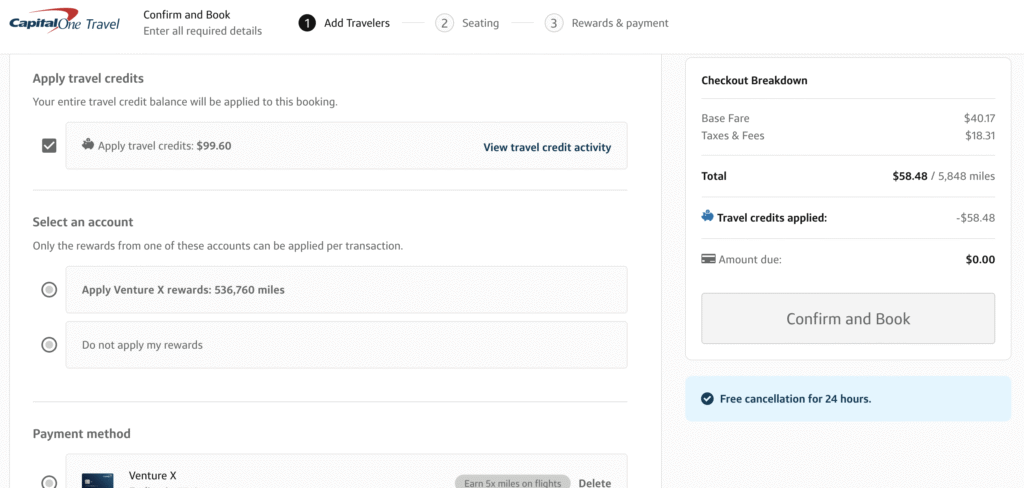
Task: Click the Venture X card image
Action: [98, 480]
